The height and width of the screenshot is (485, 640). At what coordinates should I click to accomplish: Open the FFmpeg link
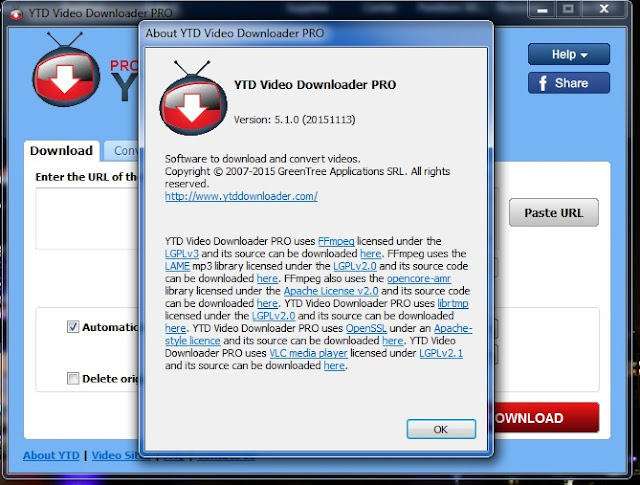tap(336, 241)
